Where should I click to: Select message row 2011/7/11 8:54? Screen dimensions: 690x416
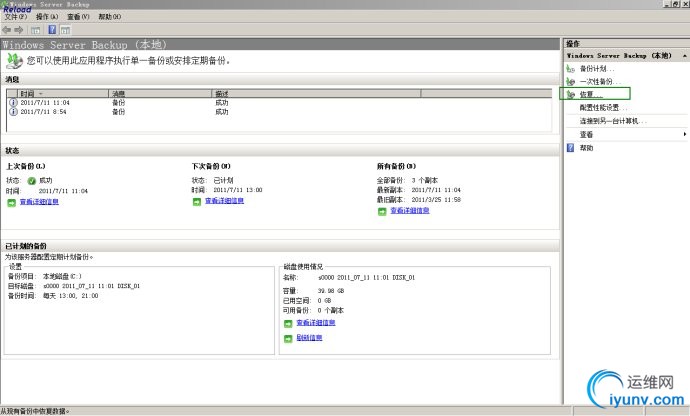tap(279, 112)
